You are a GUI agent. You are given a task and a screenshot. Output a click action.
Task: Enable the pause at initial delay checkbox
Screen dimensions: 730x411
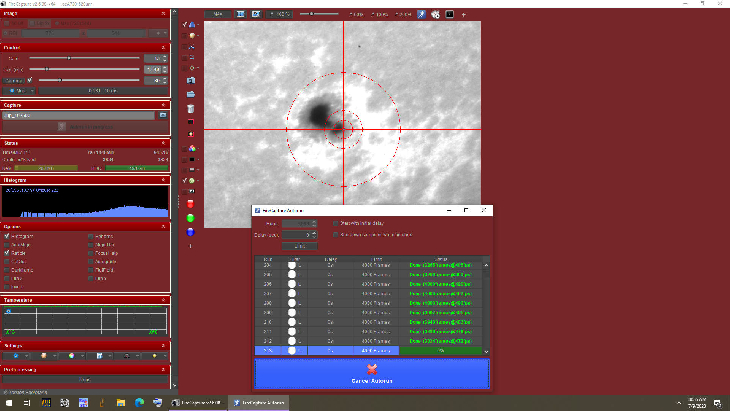[335, 223]
